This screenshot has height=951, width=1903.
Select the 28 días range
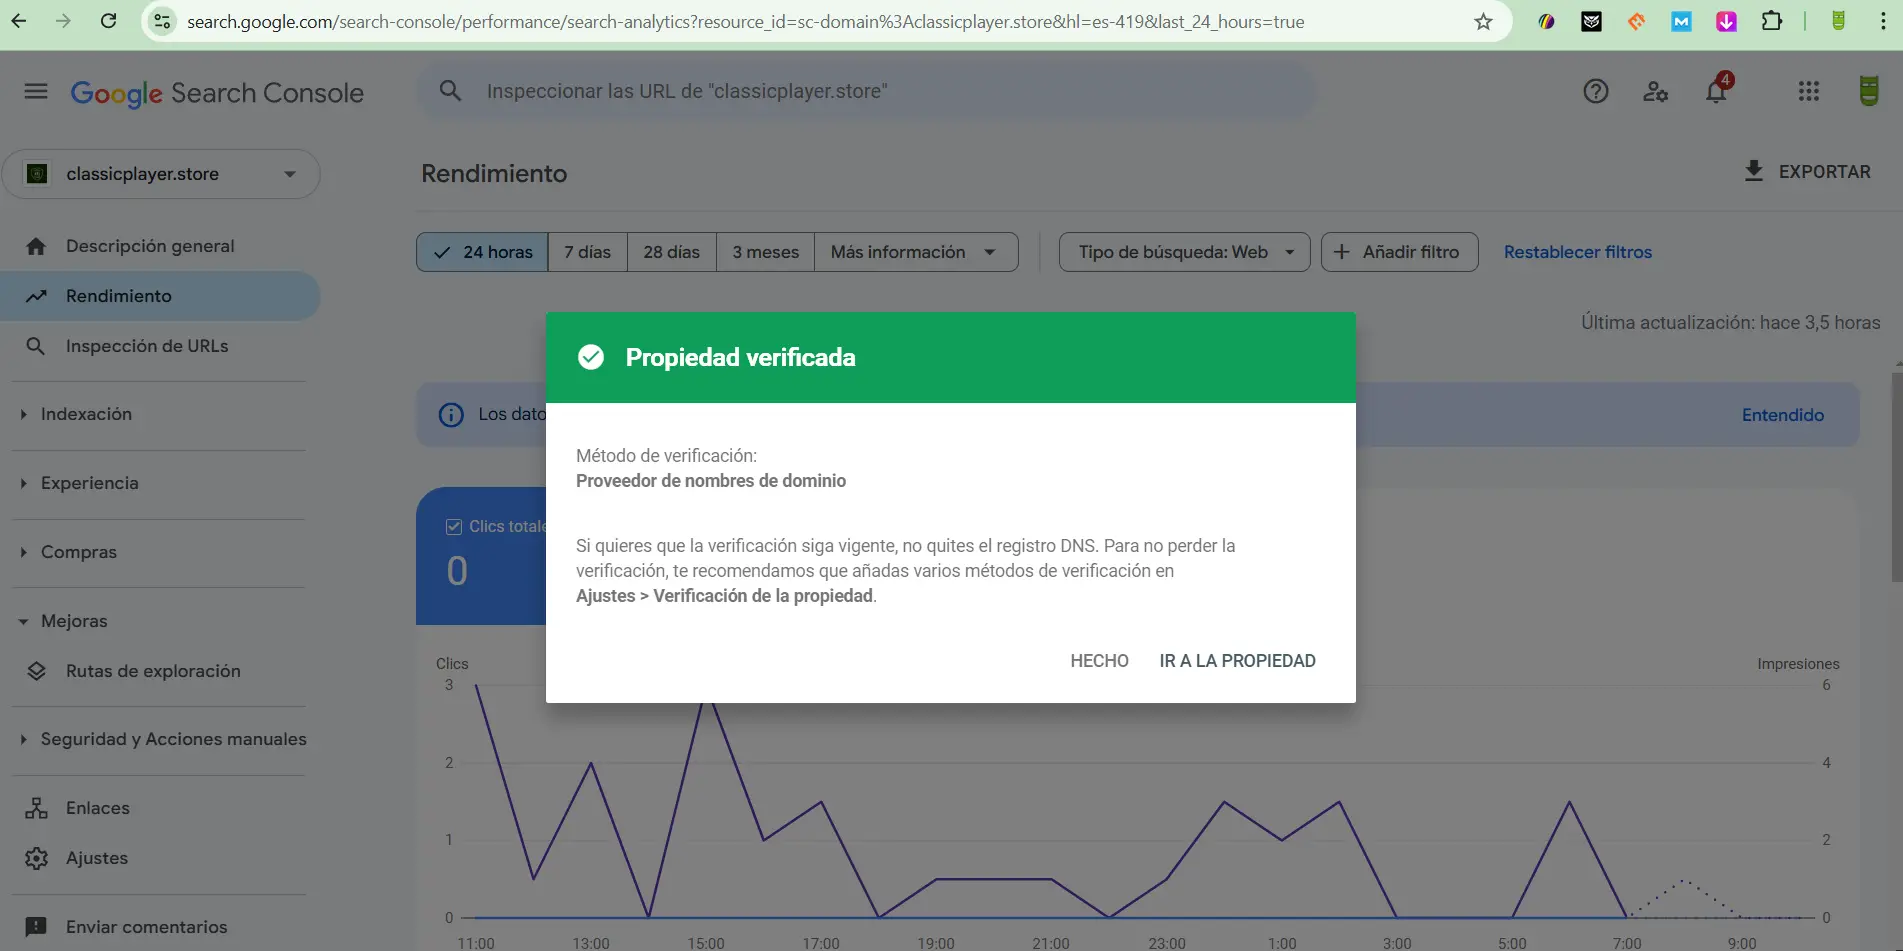(x=672, y=252)
